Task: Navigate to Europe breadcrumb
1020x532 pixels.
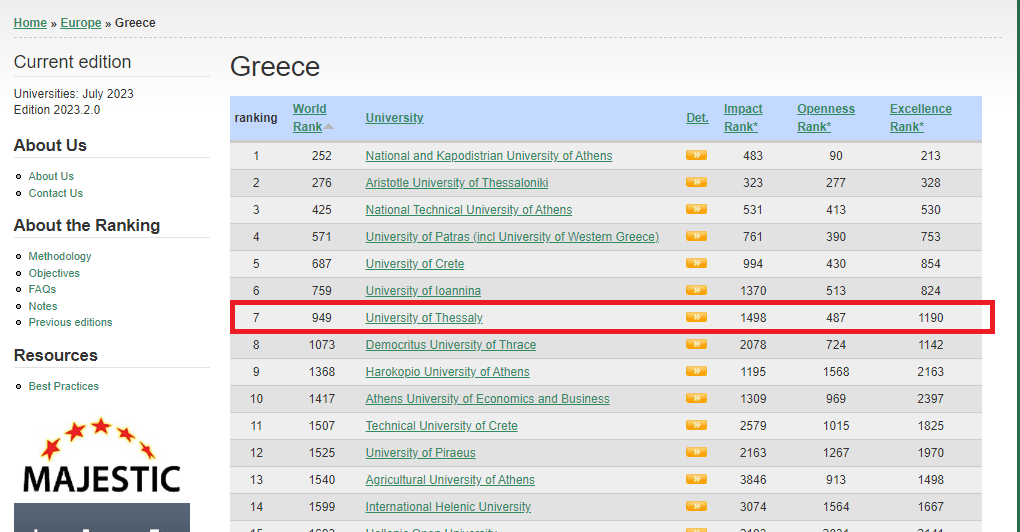Action: [80, 23]
